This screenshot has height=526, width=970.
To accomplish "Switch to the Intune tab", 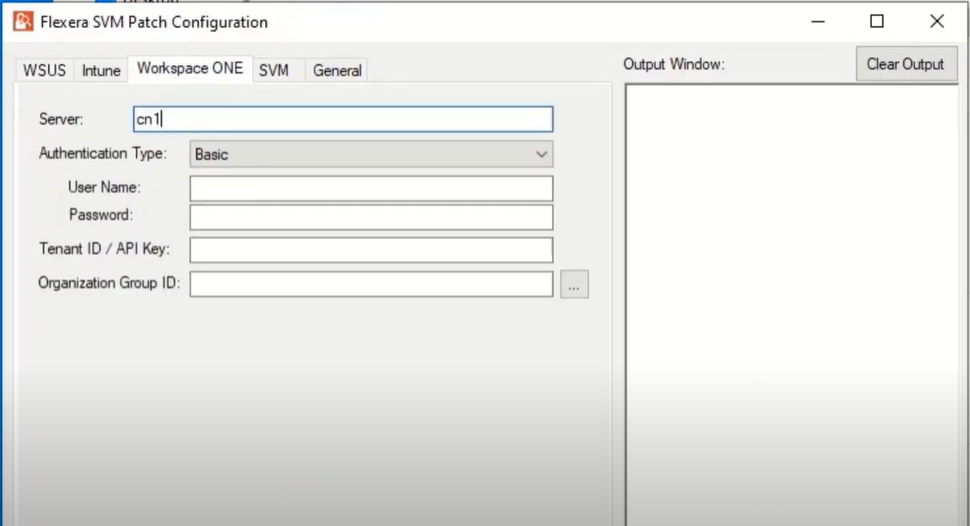I will (x=101, y=71).
